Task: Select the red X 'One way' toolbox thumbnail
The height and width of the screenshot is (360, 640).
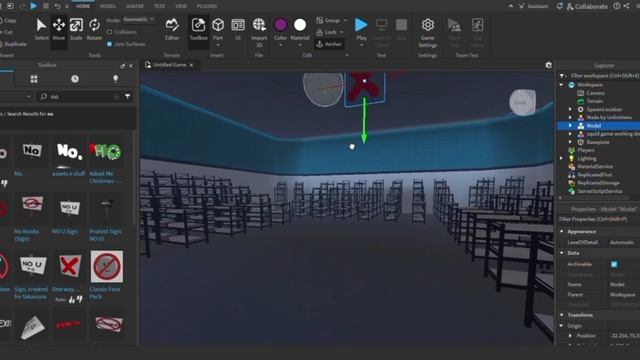Action: (x=69, y=267)
